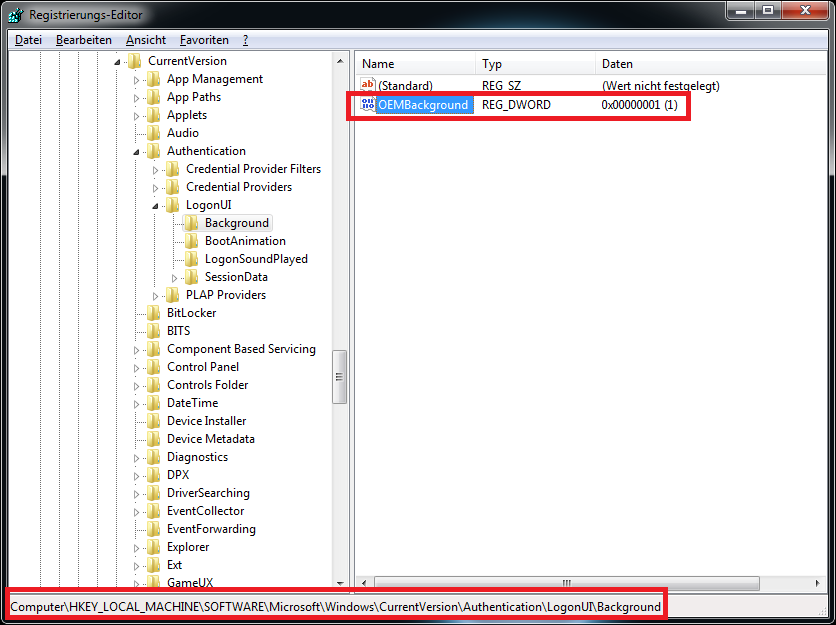Click the DateTime folder icon
Image resolution: width=836 pixels, height=625 pixels.
click(154, 403)
